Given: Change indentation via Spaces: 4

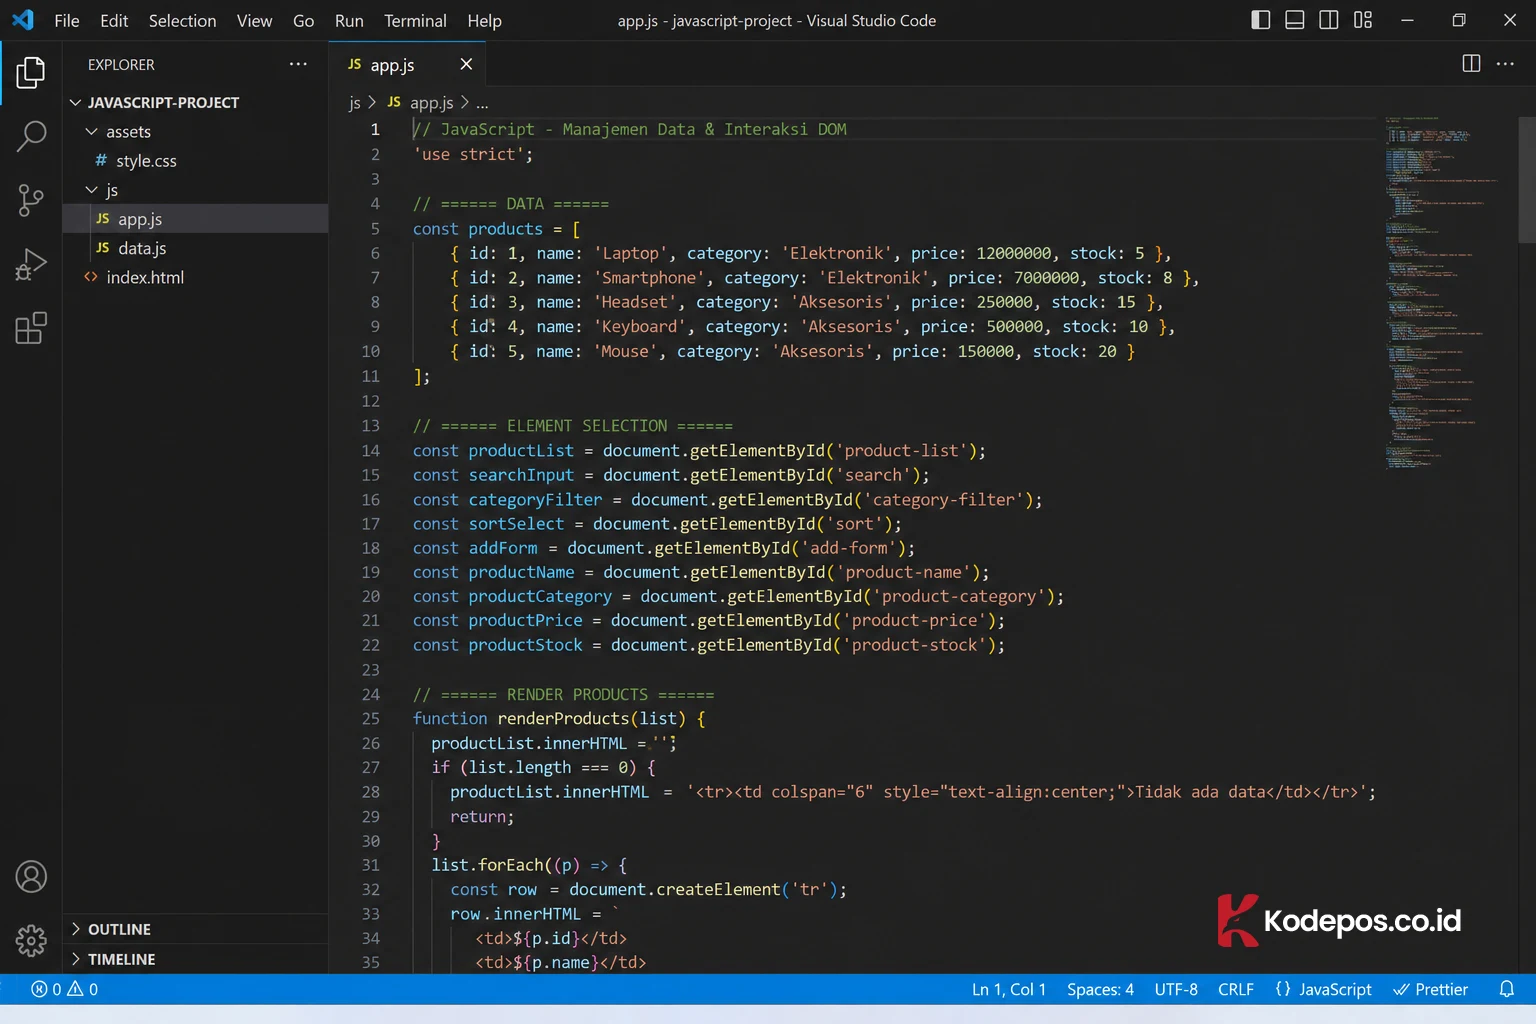Looking at the screenshot, I should (x=1100, y=989).
